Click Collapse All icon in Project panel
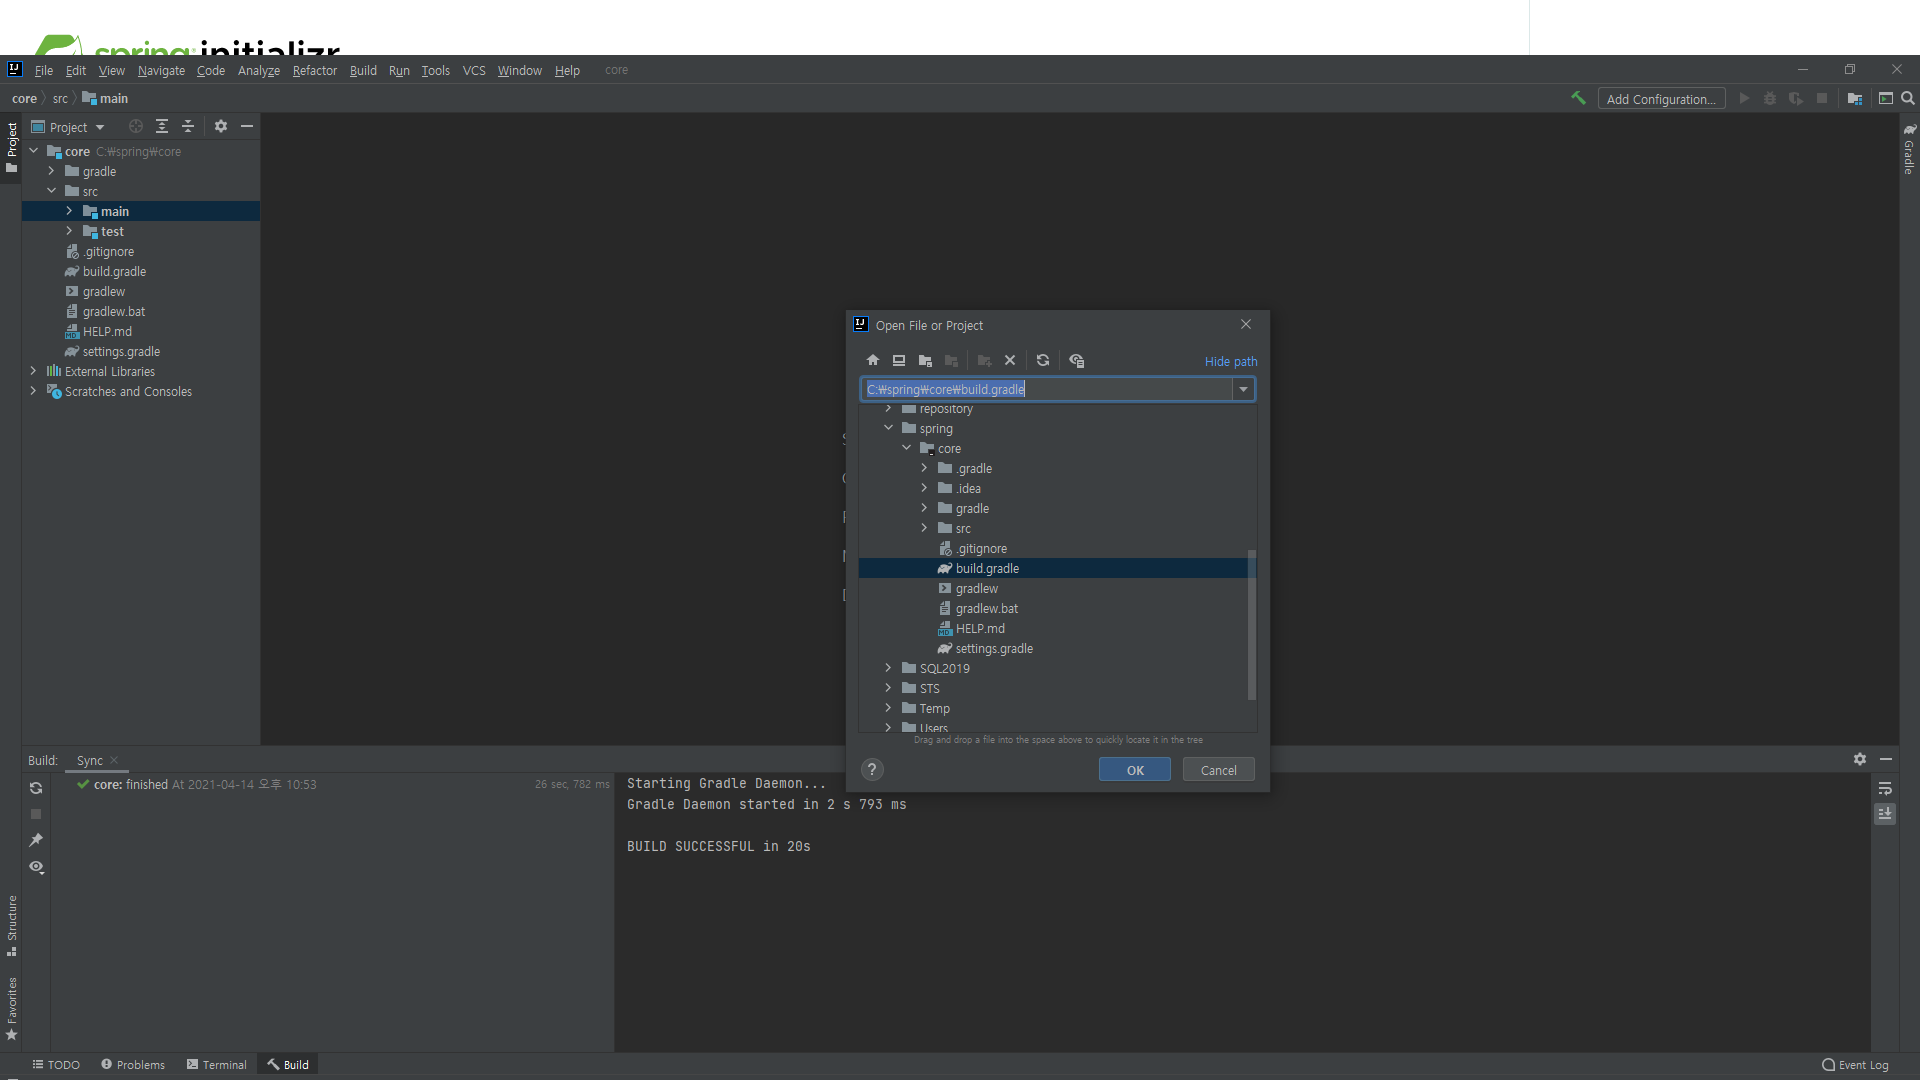 click(188, 127)
